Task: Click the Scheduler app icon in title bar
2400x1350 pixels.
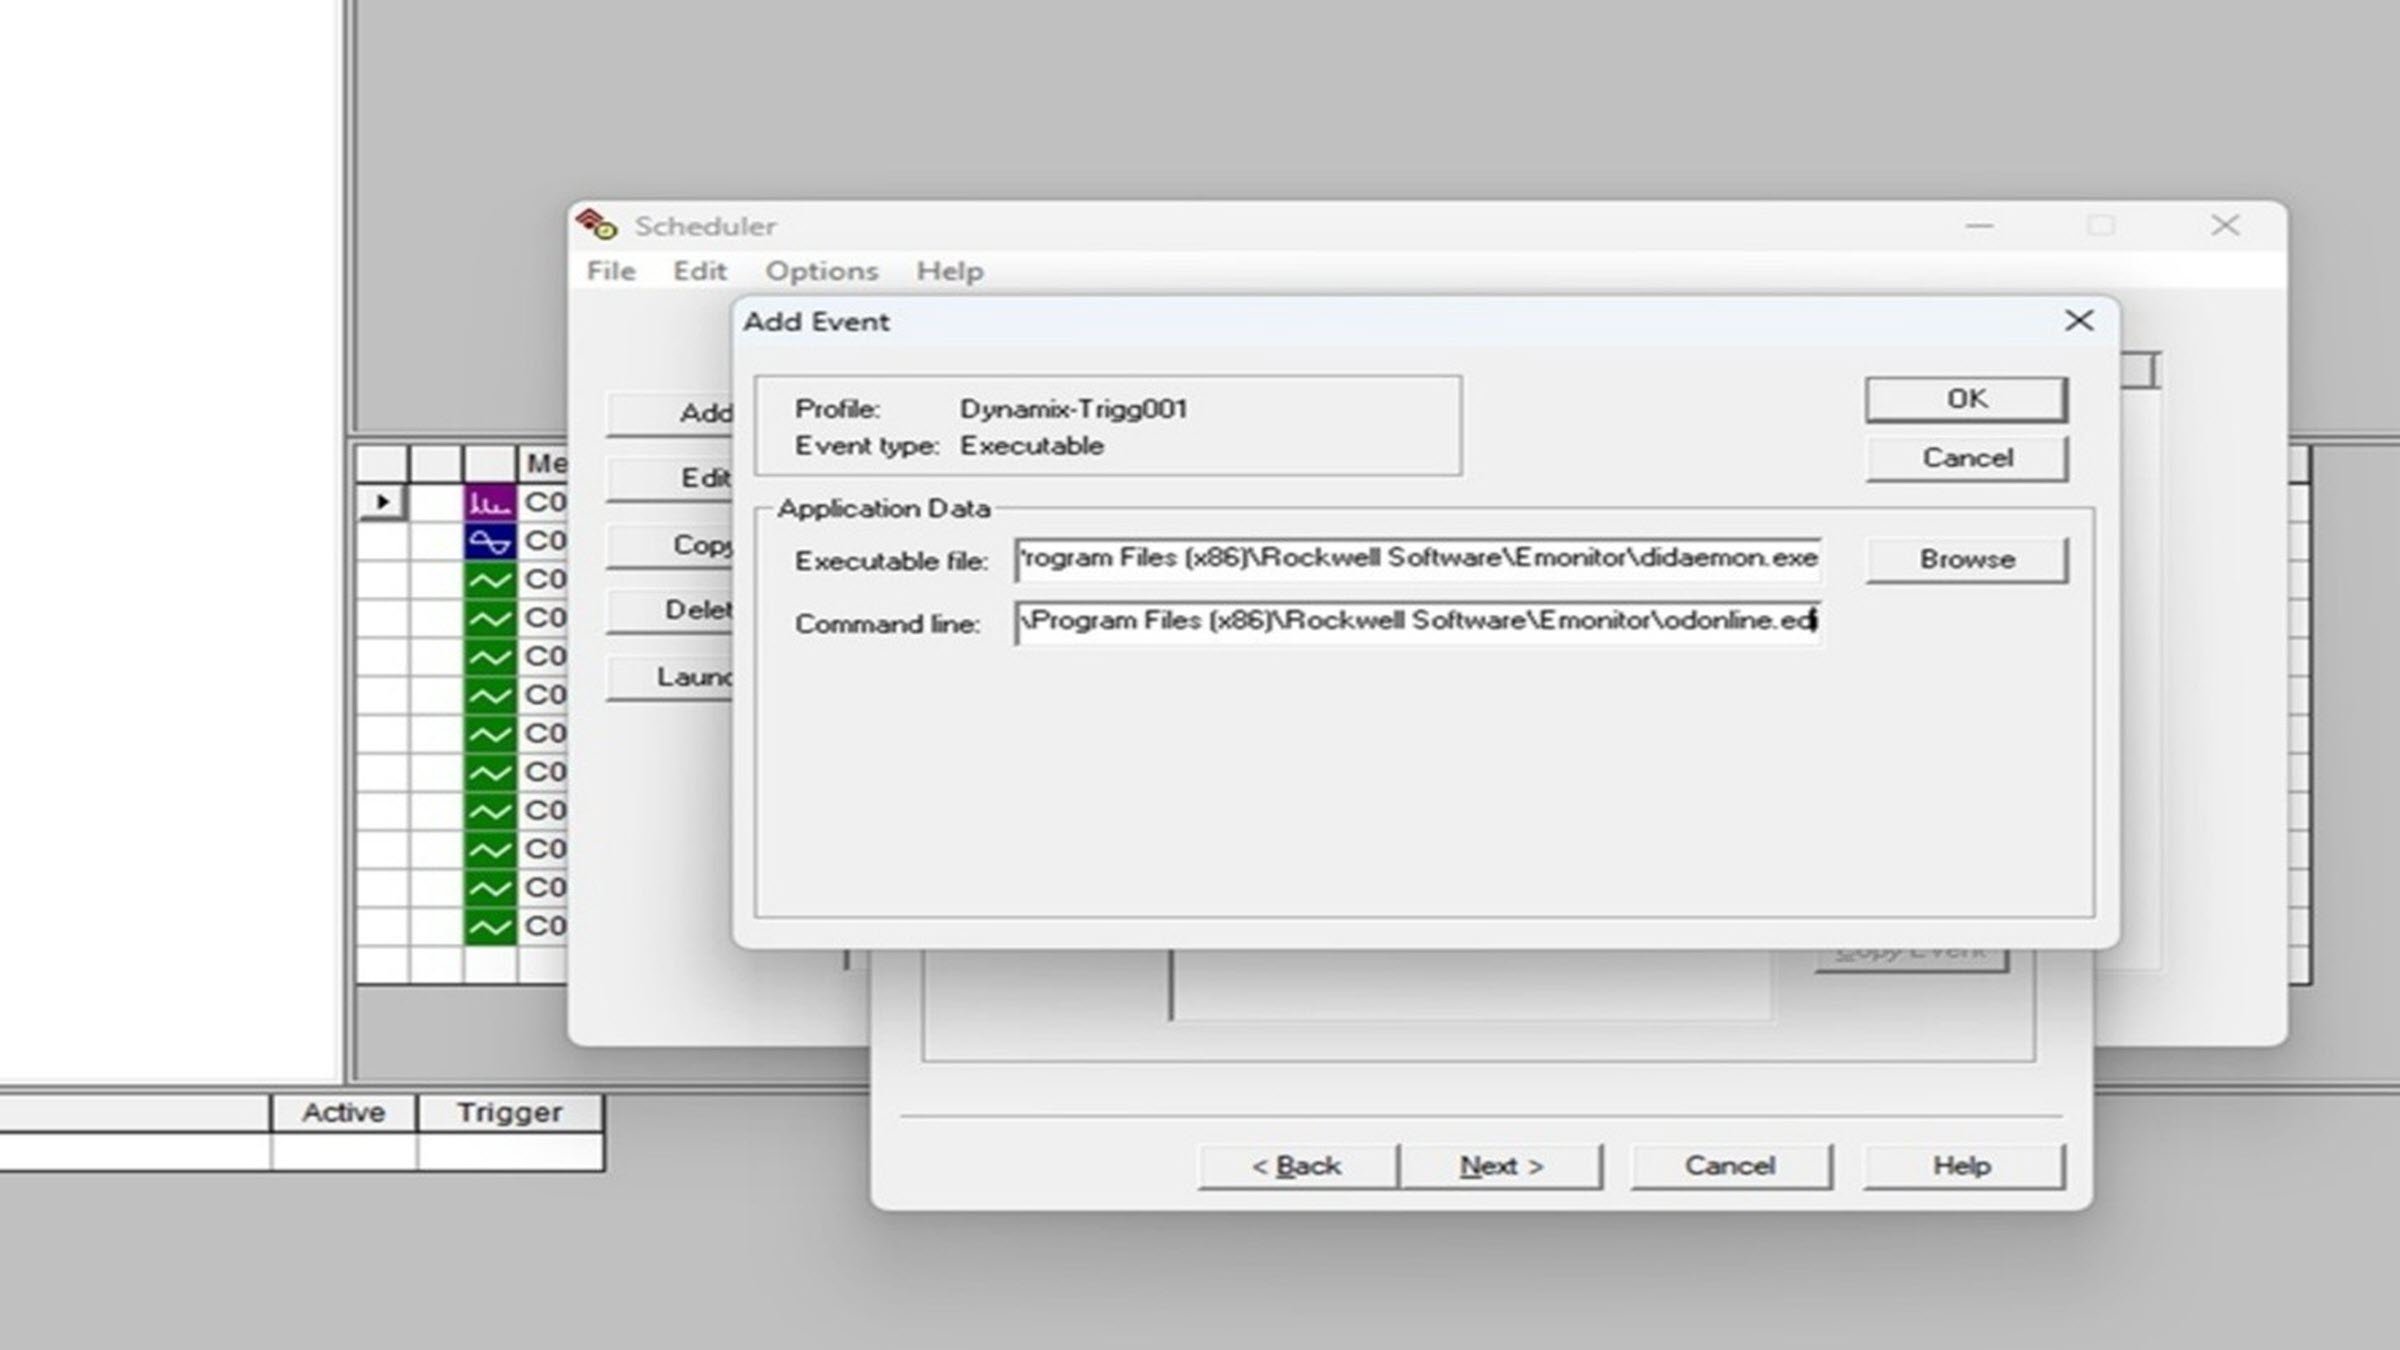Action: tap(597, 225)
